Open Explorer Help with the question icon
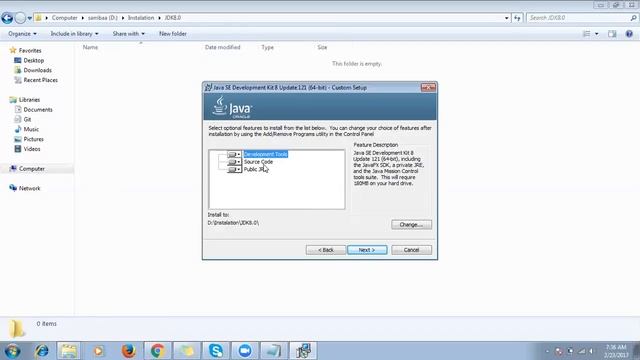This screenshot has width=640, height=360. click(629, 34)
